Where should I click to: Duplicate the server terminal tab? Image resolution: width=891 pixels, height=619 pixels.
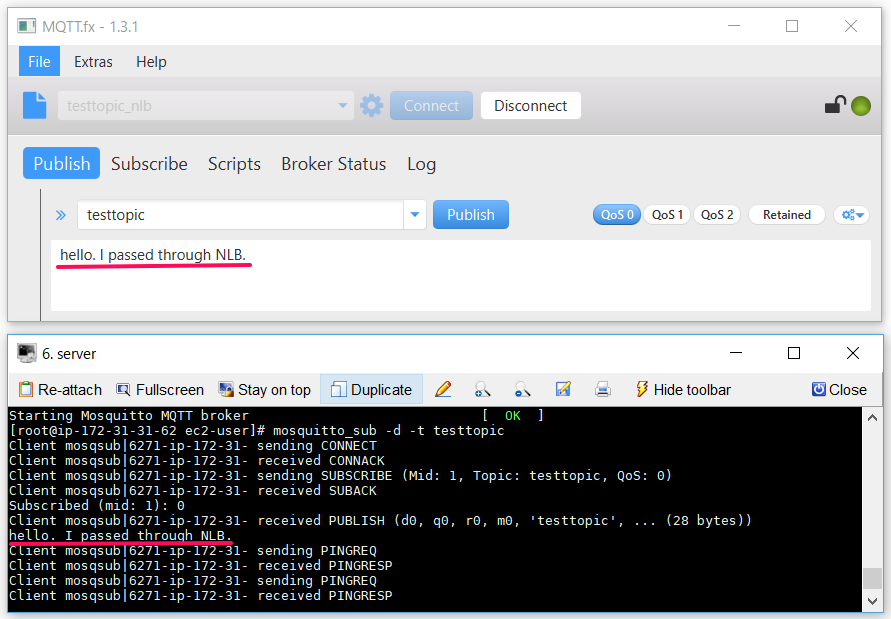click(371, 390)
